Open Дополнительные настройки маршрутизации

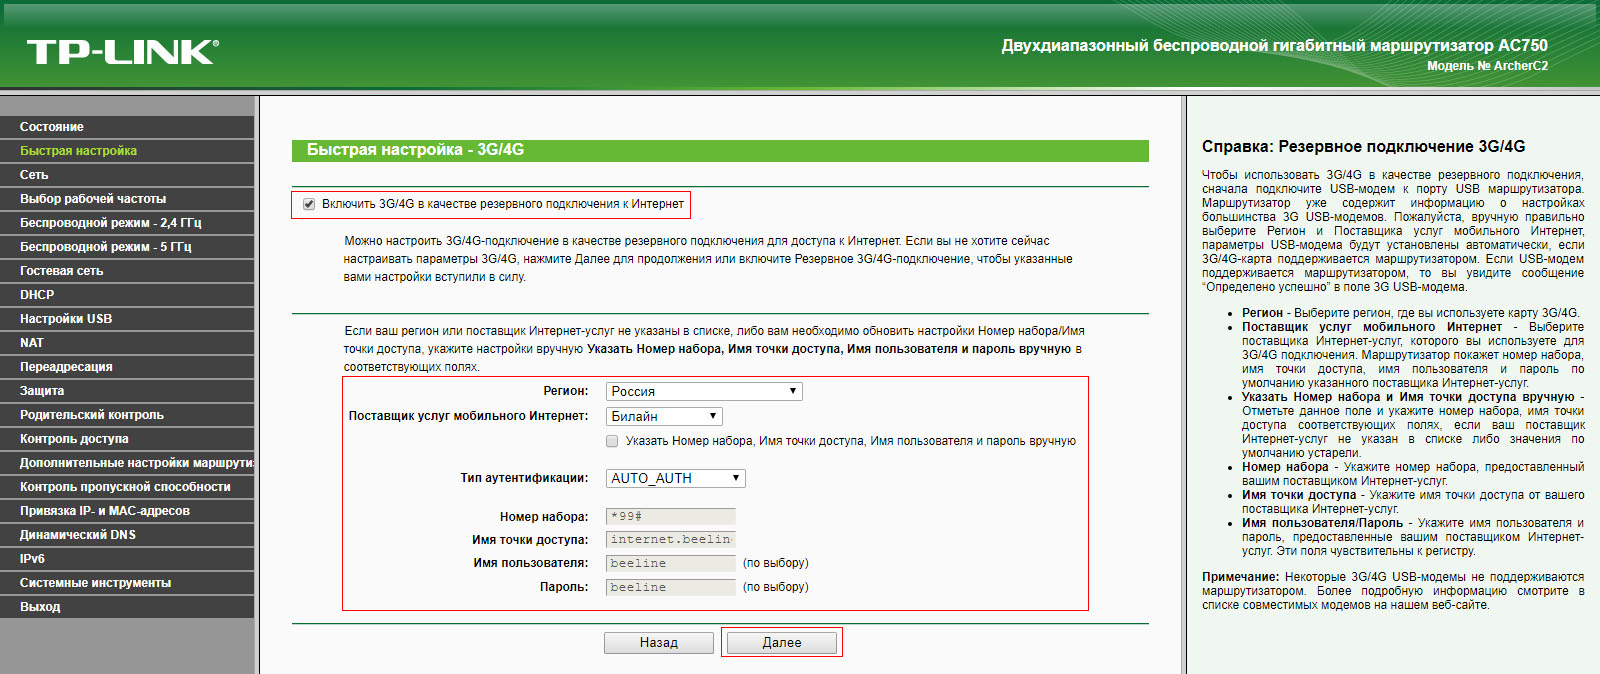click(127, 463)
